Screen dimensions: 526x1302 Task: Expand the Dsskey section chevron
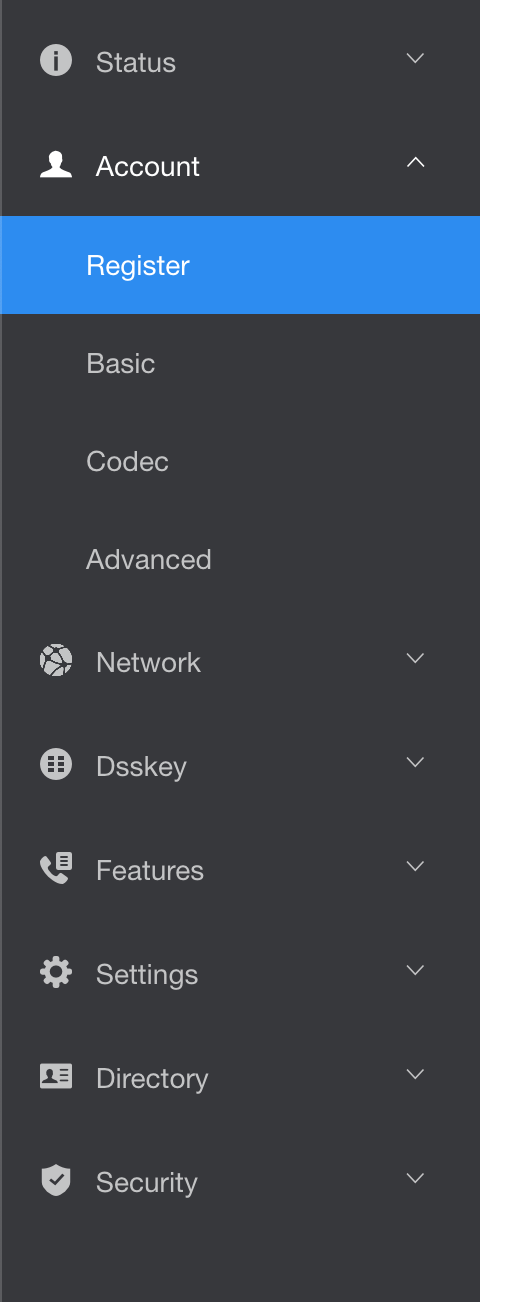pyautogui.click(x=416, y=762)
